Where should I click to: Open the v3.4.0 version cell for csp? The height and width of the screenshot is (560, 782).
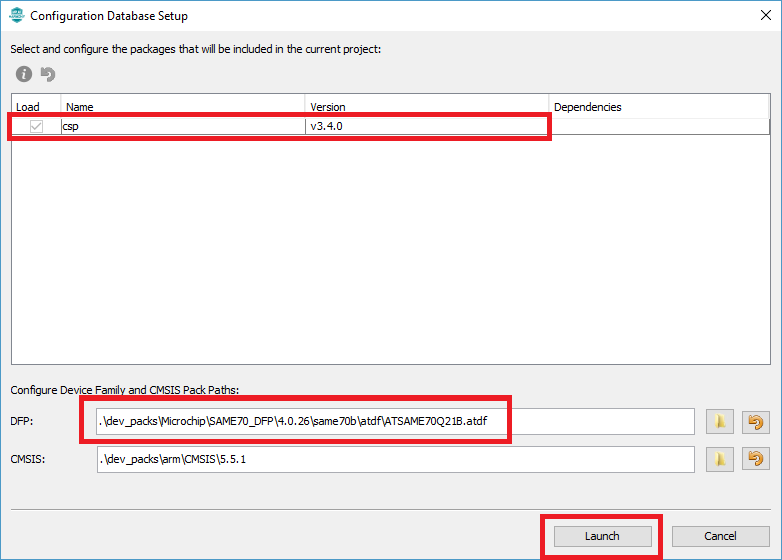point(427,127)
